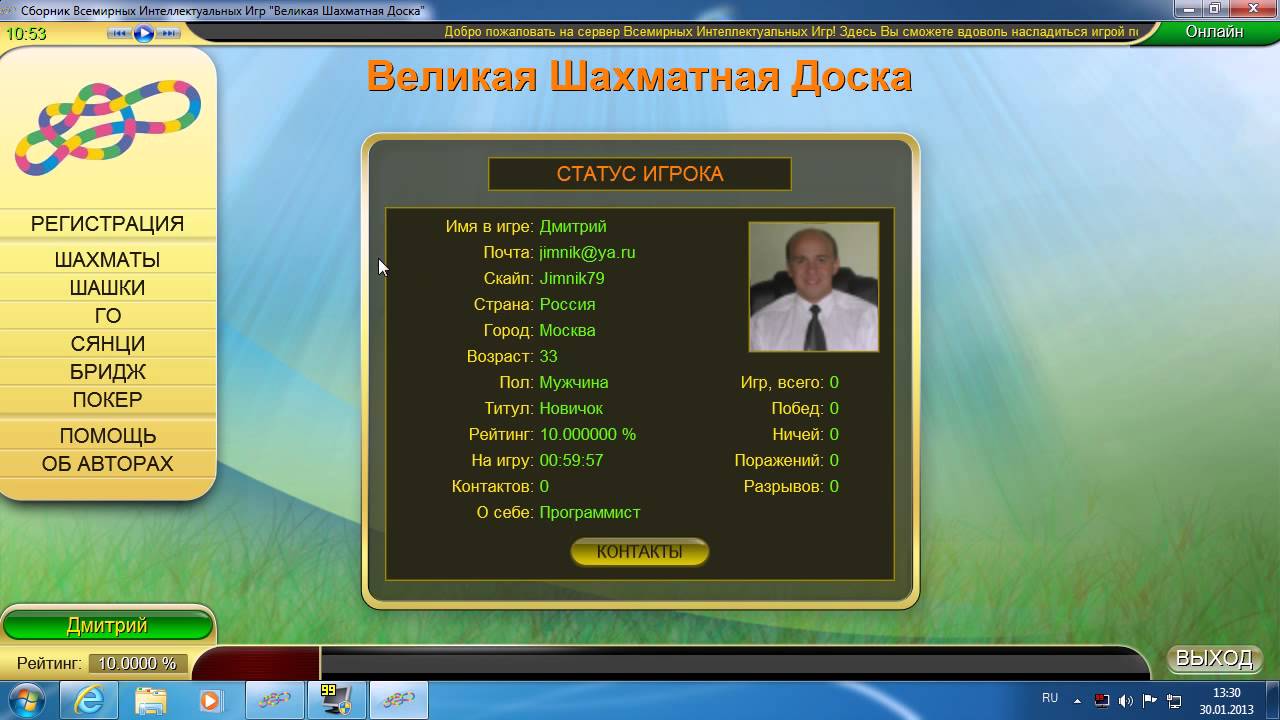Start music with the blue play button
The image size is (1280, 720).
(144, 33)
